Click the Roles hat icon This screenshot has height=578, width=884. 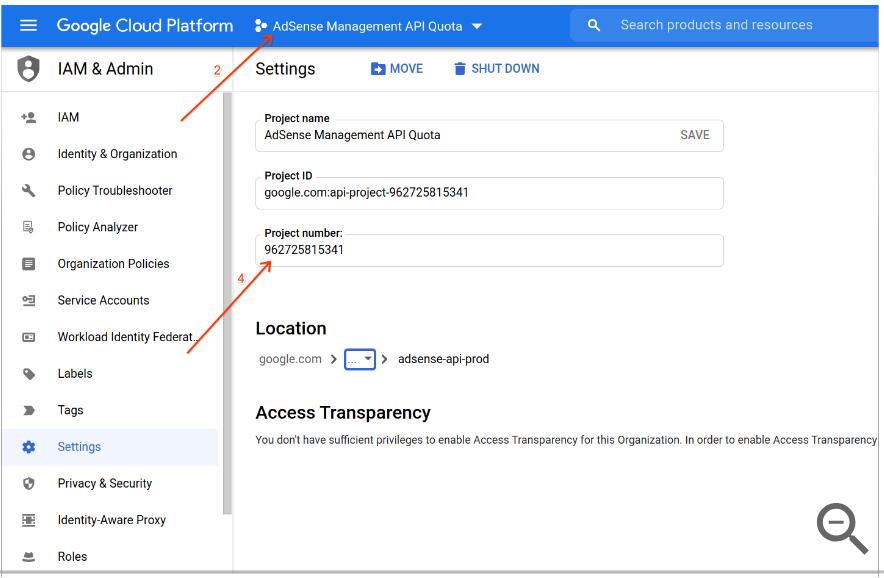(28, 557)
